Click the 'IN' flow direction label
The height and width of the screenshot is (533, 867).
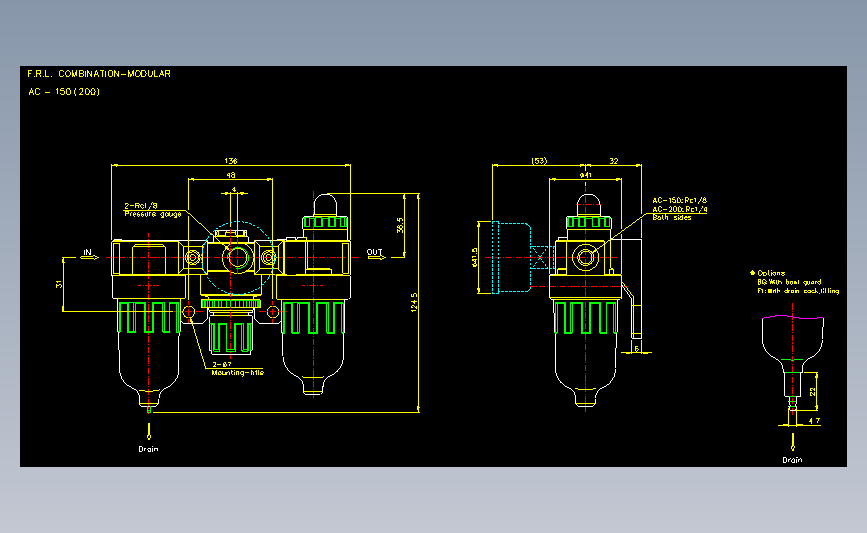pos(87,252)
